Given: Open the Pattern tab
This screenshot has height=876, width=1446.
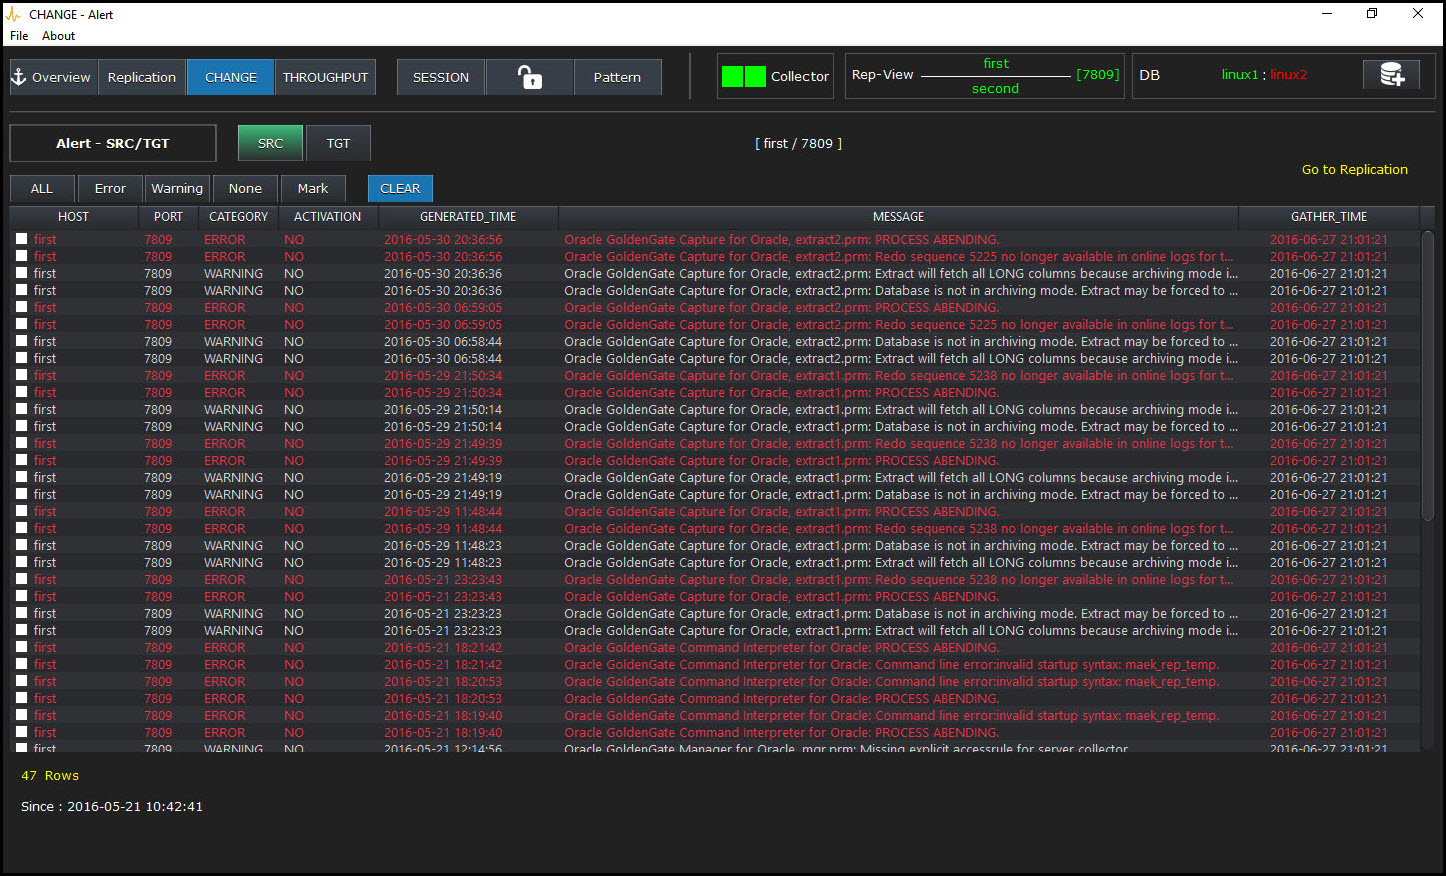Looking at the screenshot, I should pos(617,77).
